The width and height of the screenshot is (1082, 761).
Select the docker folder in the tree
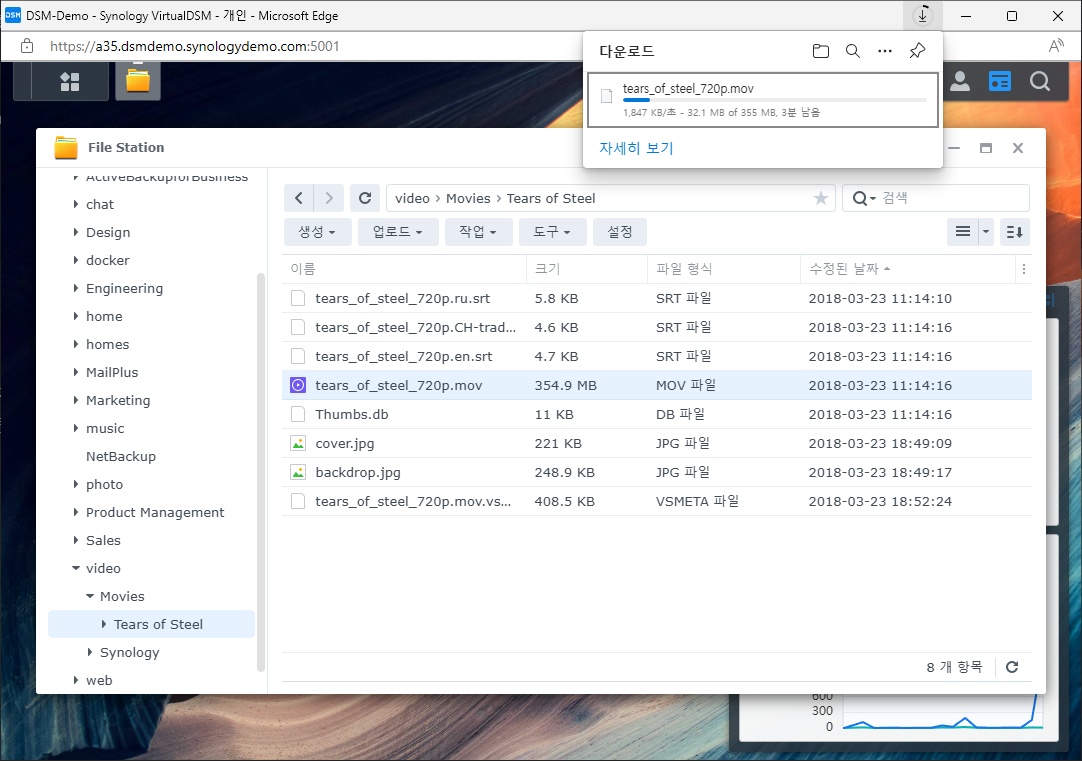coord(108,260)
